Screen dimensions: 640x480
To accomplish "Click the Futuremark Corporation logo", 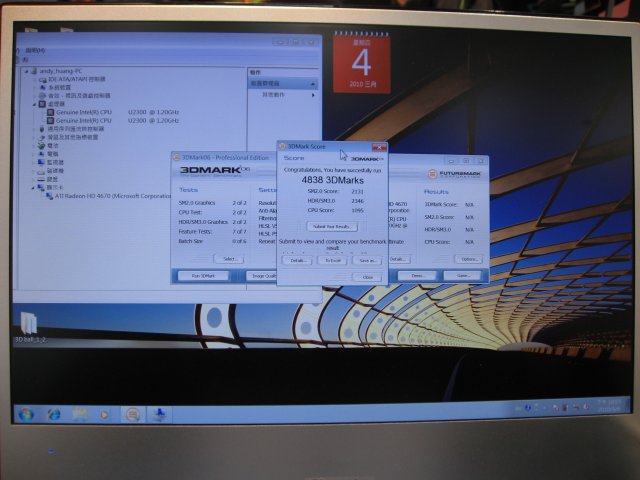I will (454, 174).
